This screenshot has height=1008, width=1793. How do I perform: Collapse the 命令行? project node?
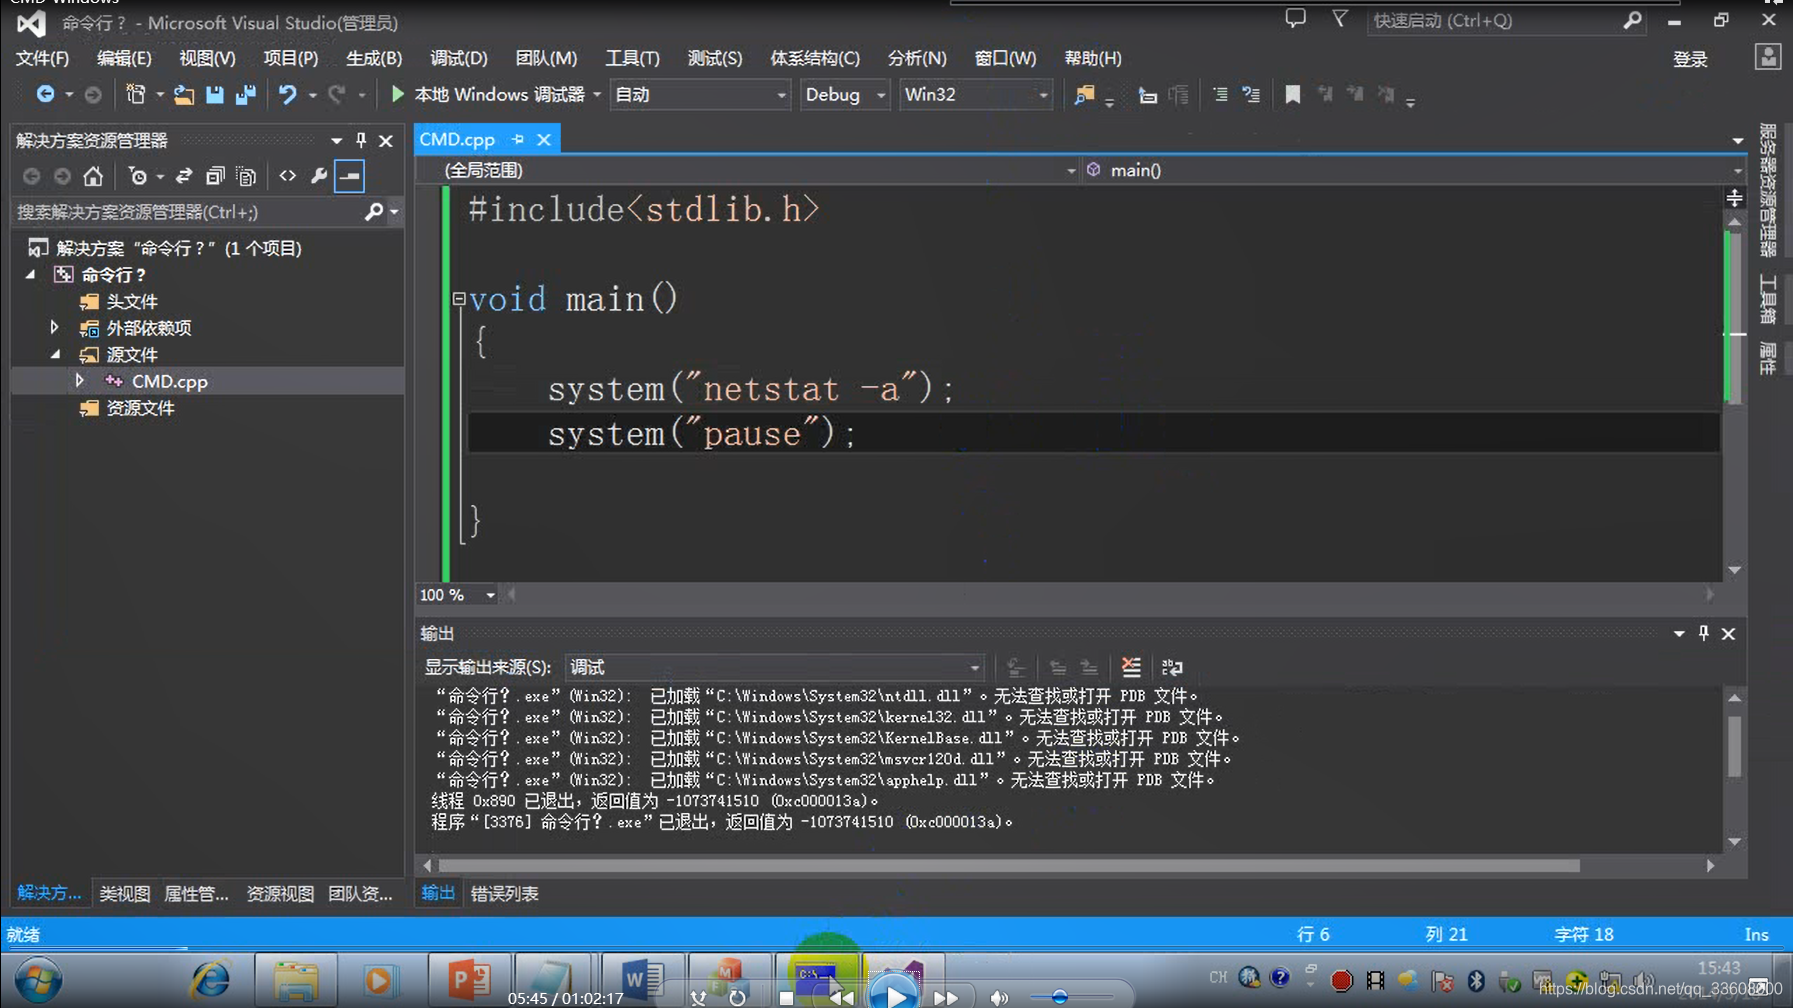tap(31, 274)
